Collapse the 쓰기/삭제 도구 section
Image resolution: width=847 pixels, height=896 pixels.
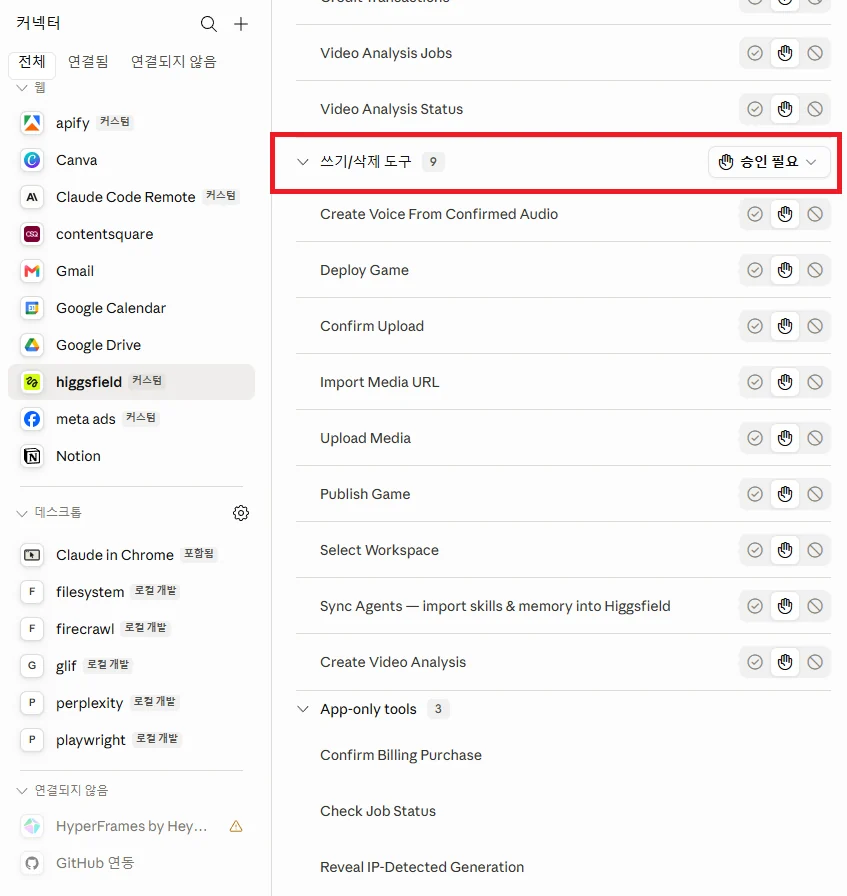[x=303, y=162]
